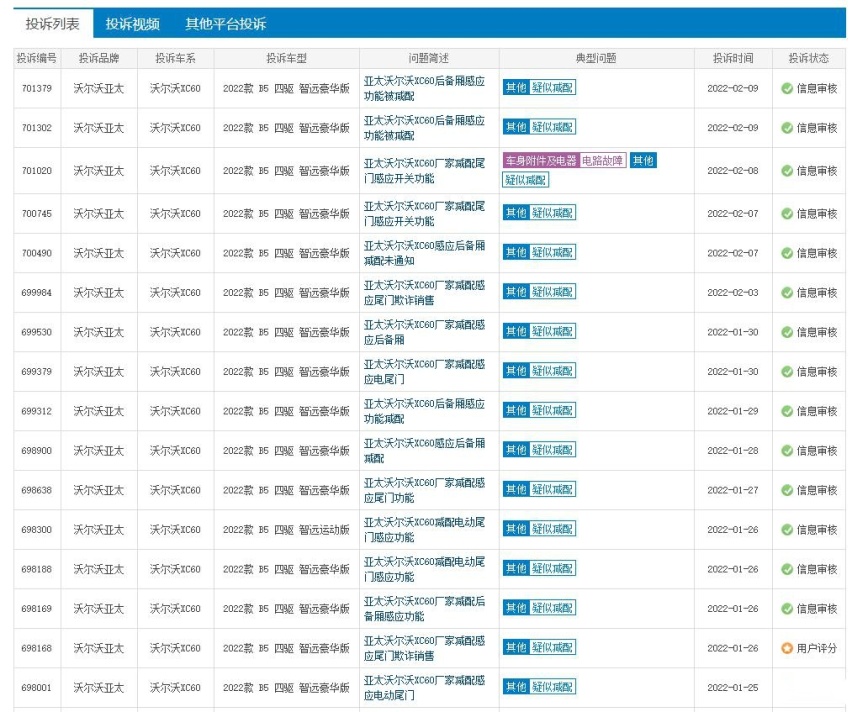Click the 沃尔沃亚太 brand cell in row 701379
852x712 pixels.
(x=99, y=89)
